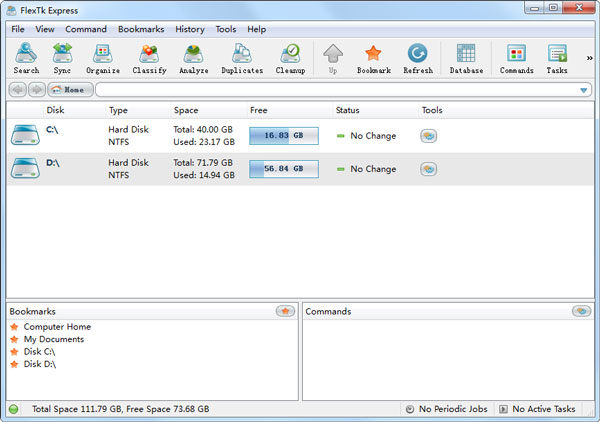600x422 pixels.
Task: Click No Active Tasks status item
Action: point(537,409)
